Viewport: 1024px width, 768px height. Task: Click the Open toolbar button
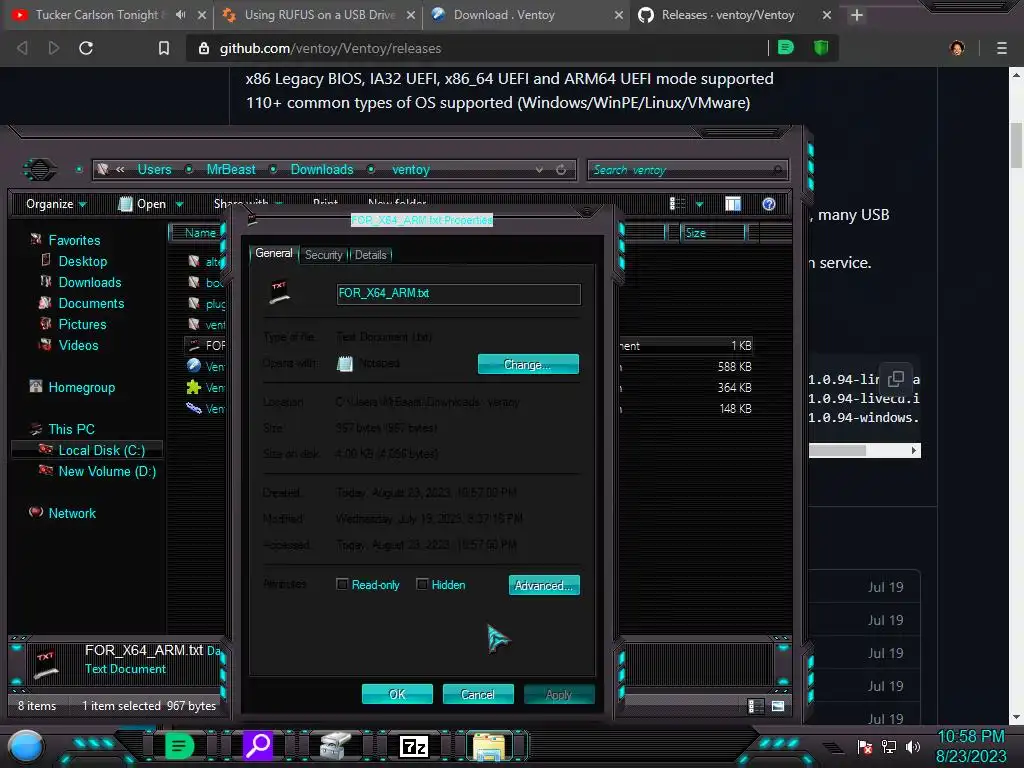142,204
